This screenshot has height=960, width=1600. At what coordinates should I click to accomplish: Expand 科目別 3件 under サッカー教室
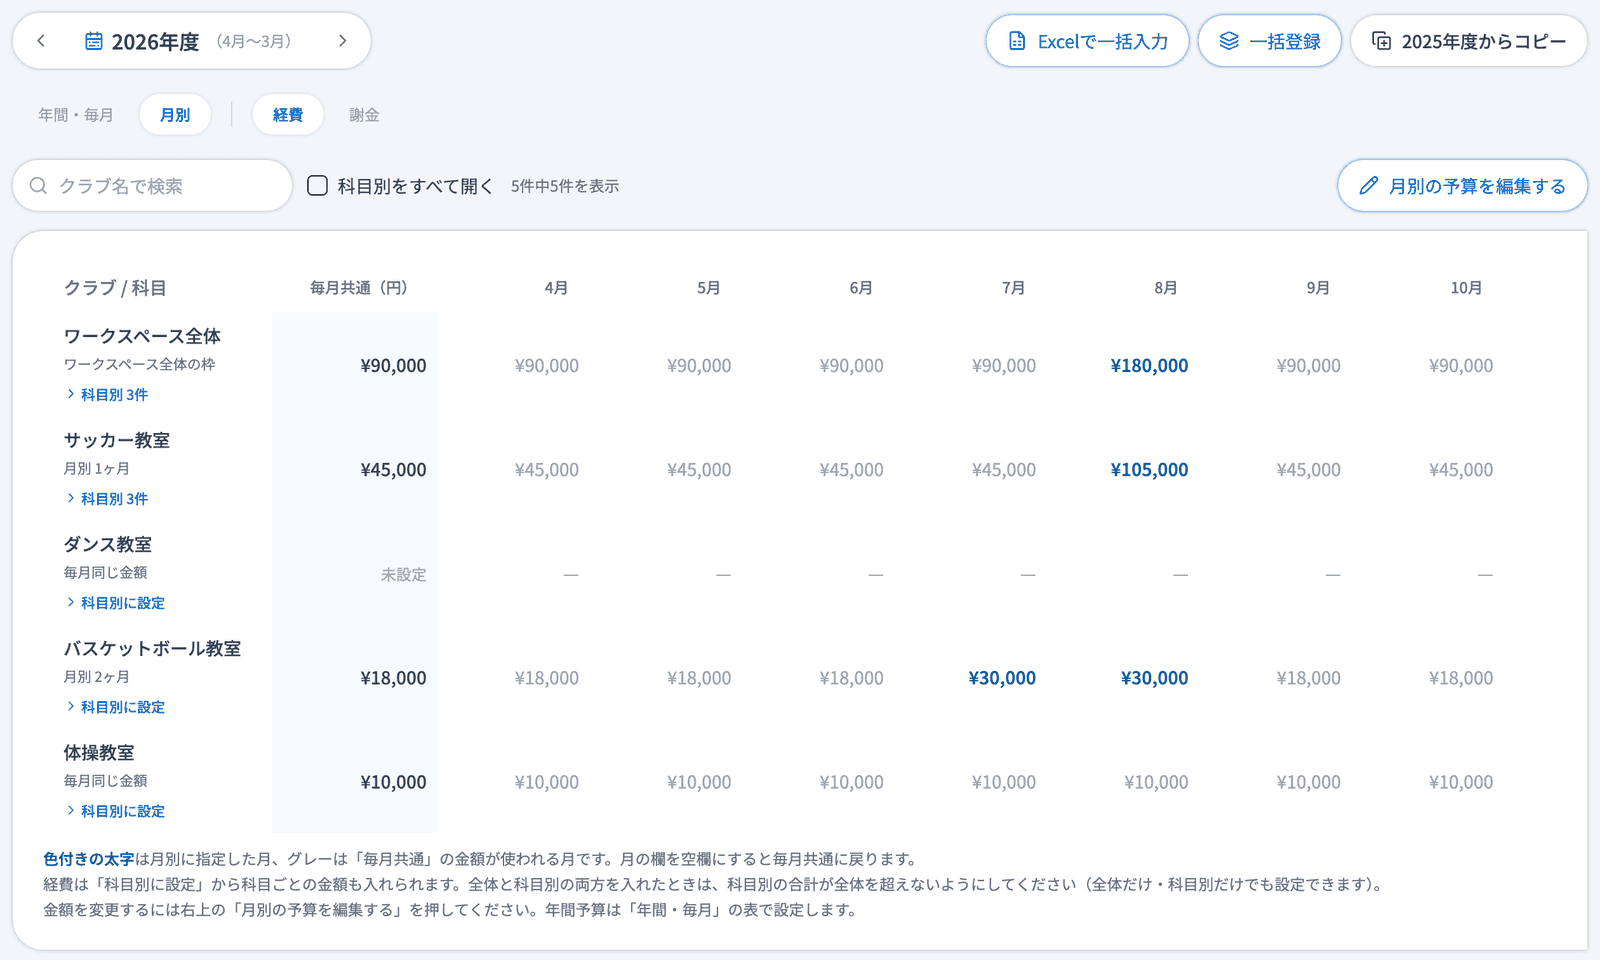coord(107,499)
